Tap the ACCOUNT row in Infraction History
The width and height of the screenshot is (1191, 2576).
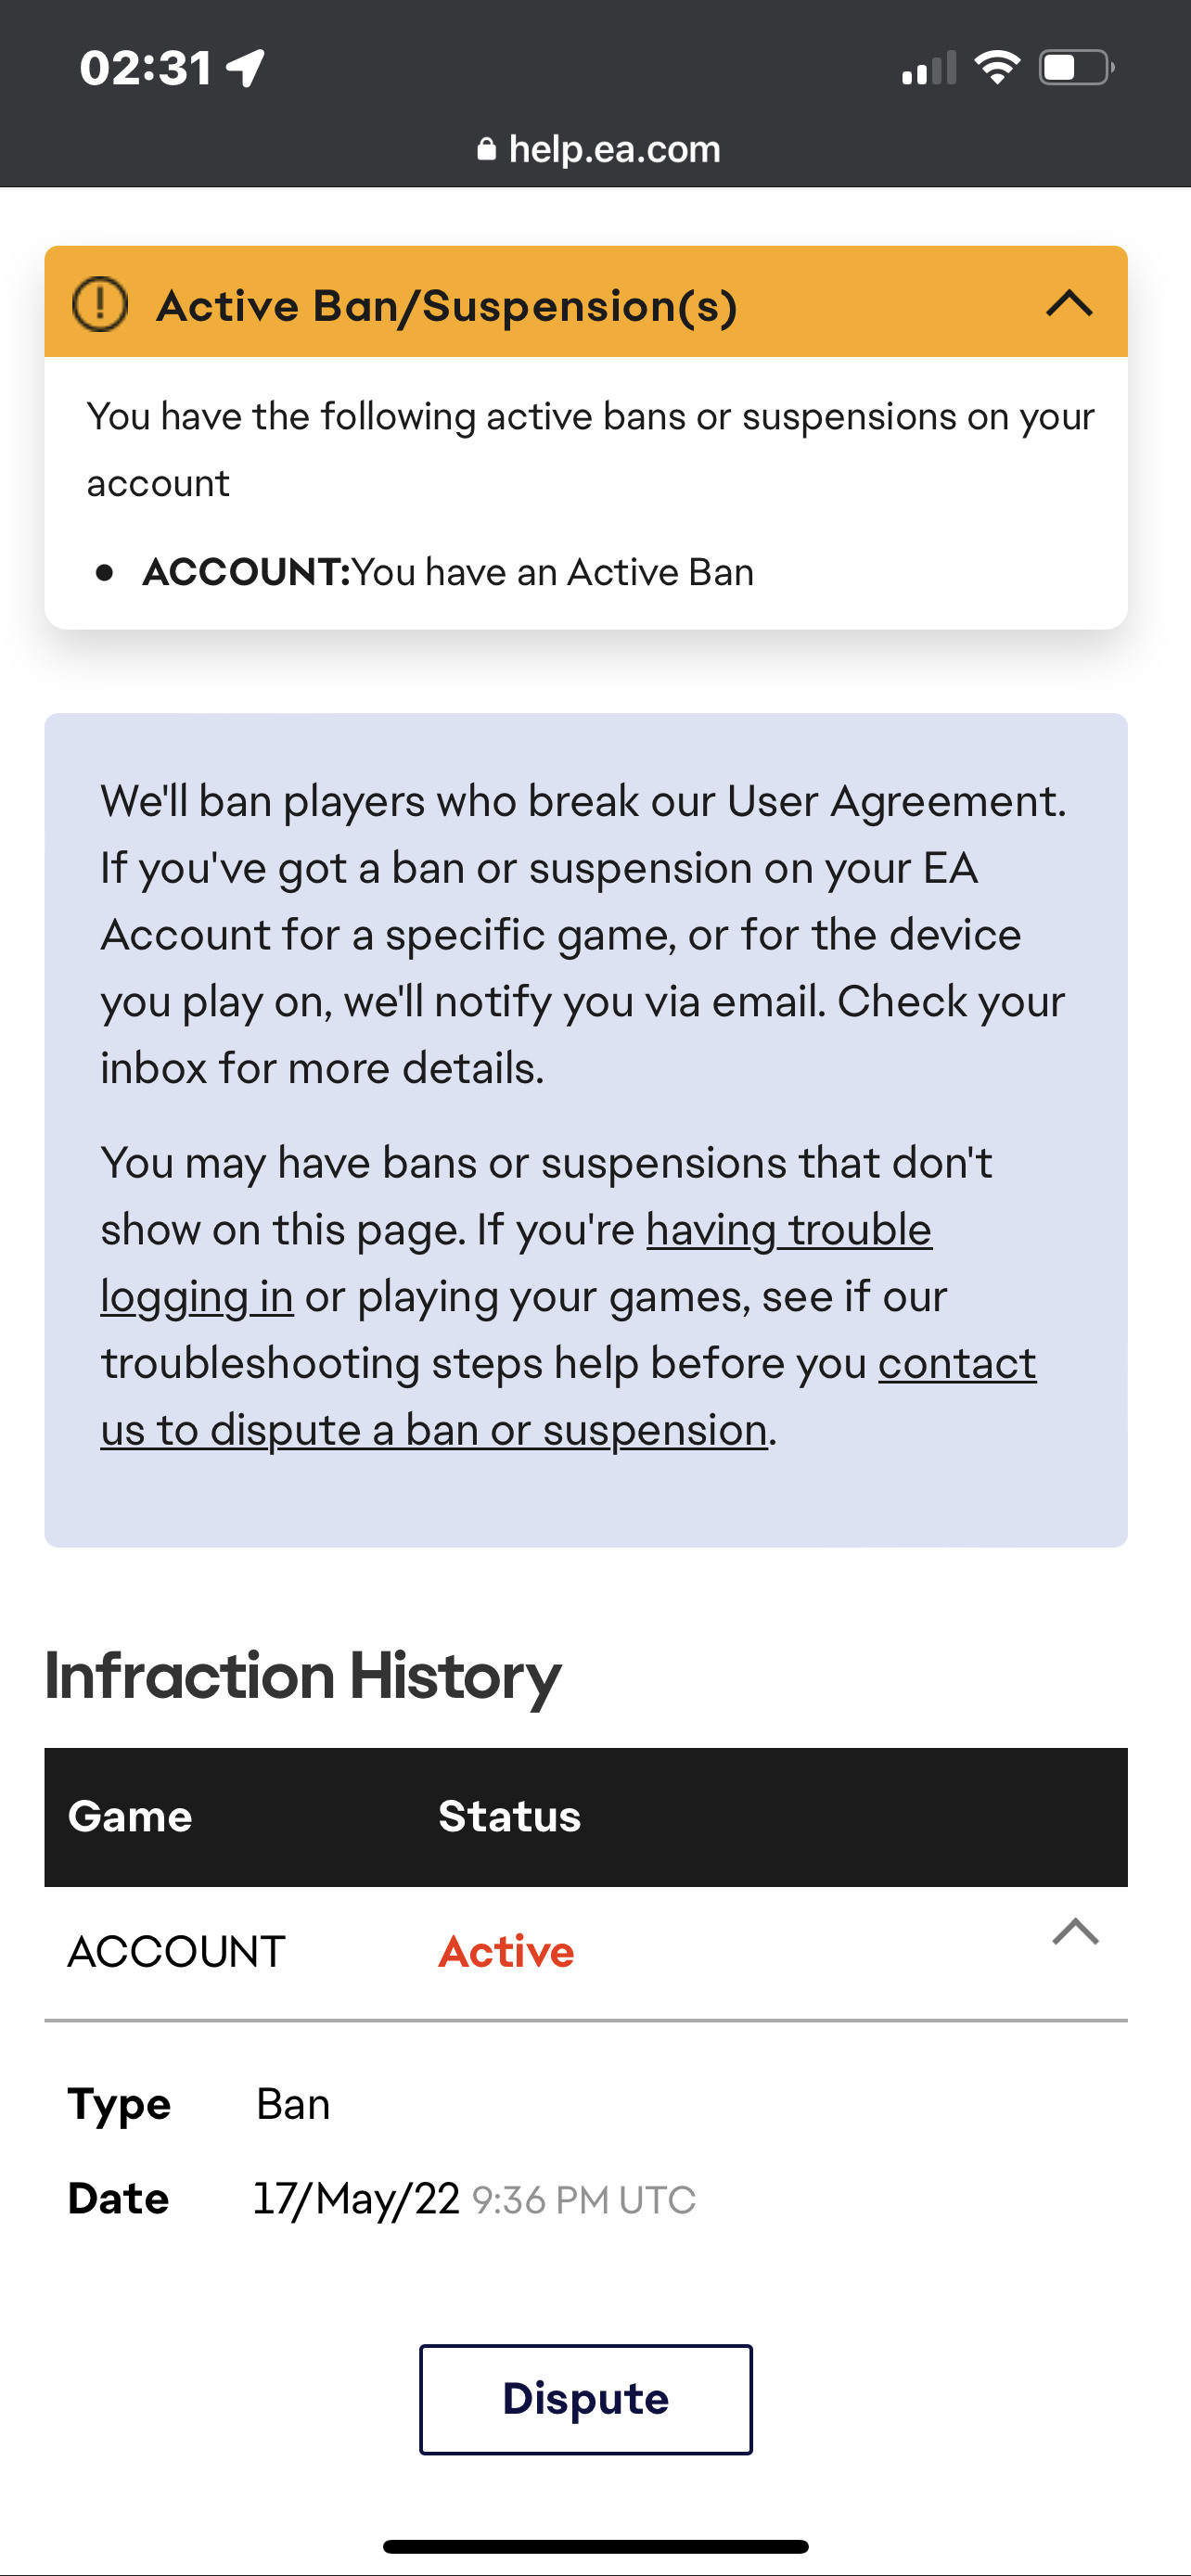(x=176, y=1952)
